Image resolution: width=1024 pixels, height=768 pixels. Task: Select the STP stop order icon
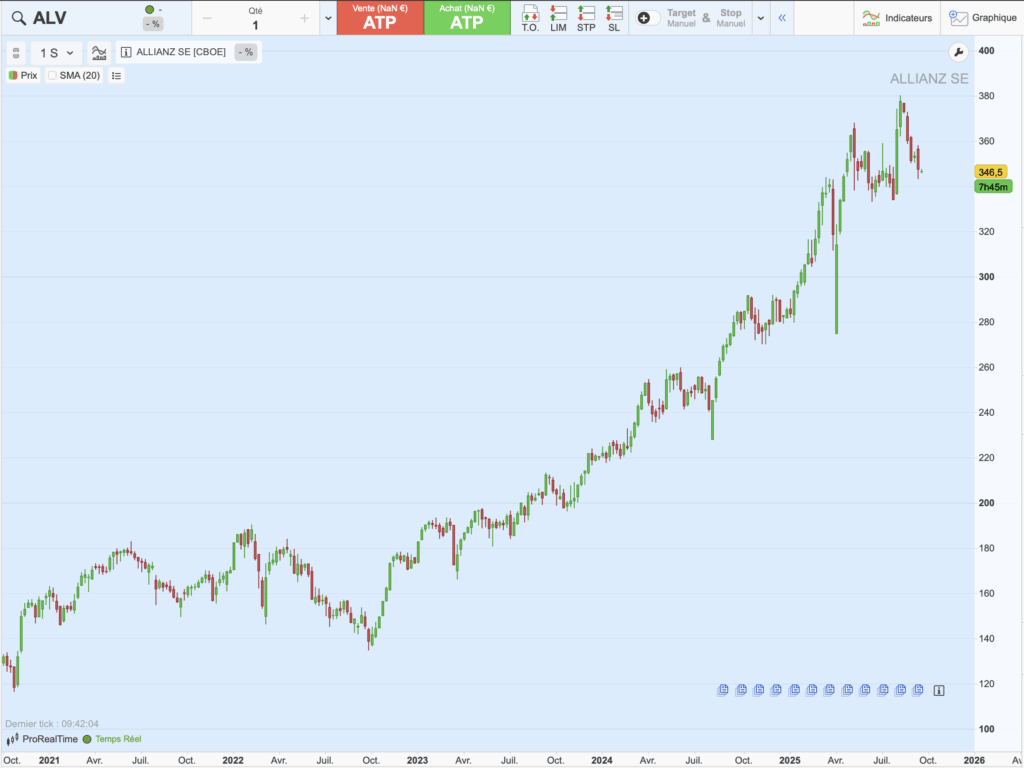pyautogui.click(x=585, y=17)
